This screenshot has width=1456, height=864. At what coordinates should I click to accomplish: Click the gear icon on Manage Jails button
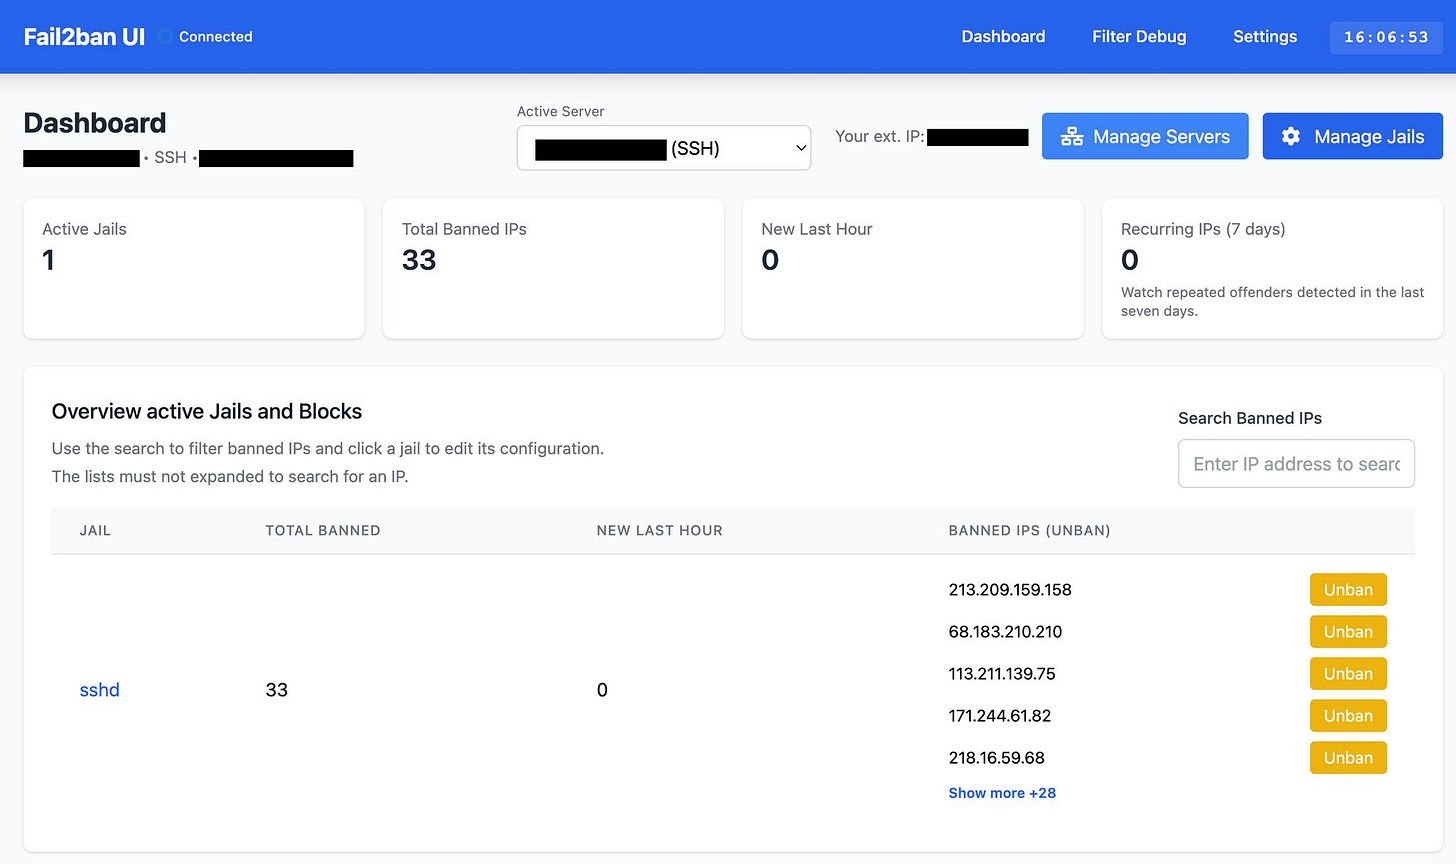[1290, 136]
